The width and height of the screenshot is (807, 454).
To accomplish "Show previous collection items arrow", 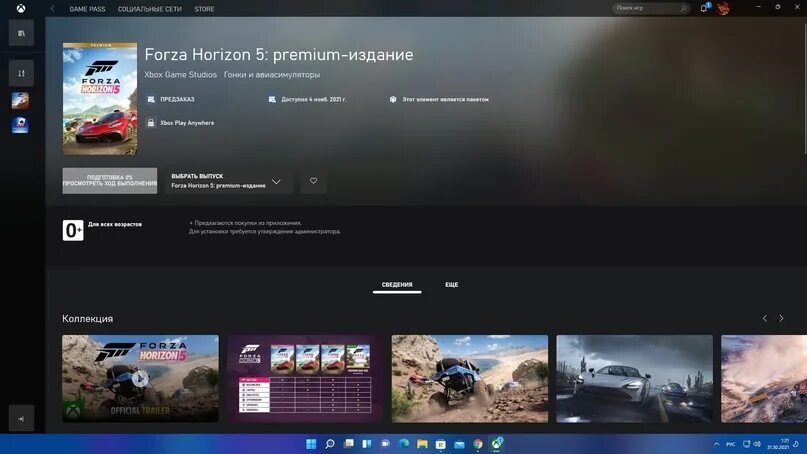I will point(765,319).
